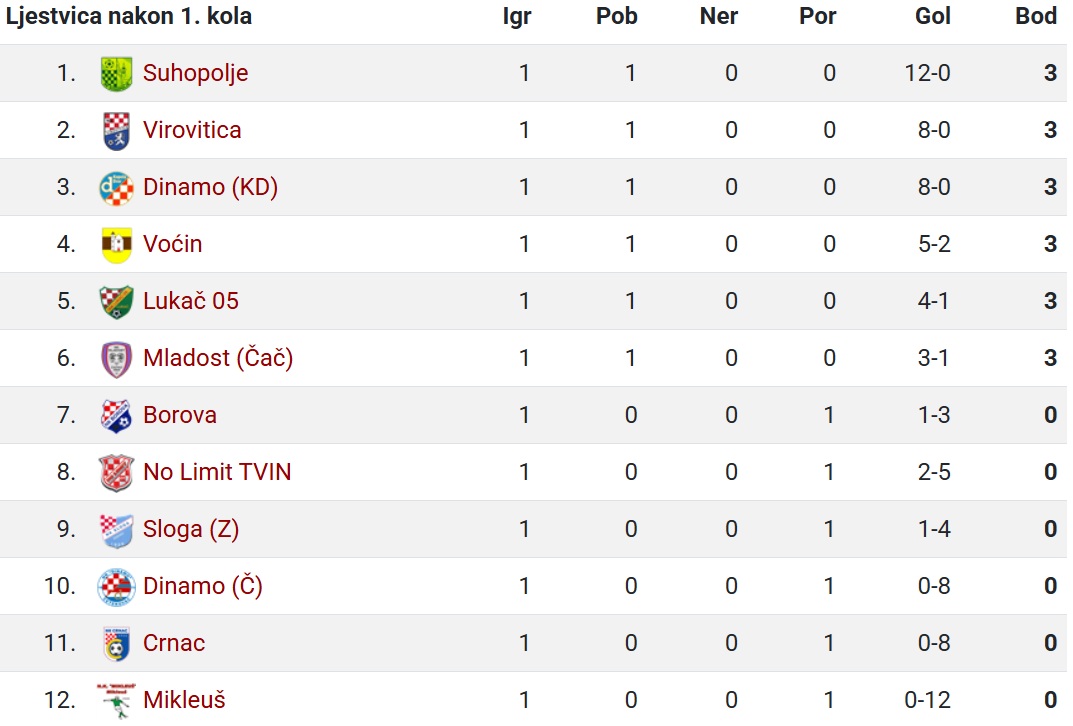This screenshot has width=1073, height=726.
Task: Click the No Limit TVIN red crest
Action: (116, 473)
